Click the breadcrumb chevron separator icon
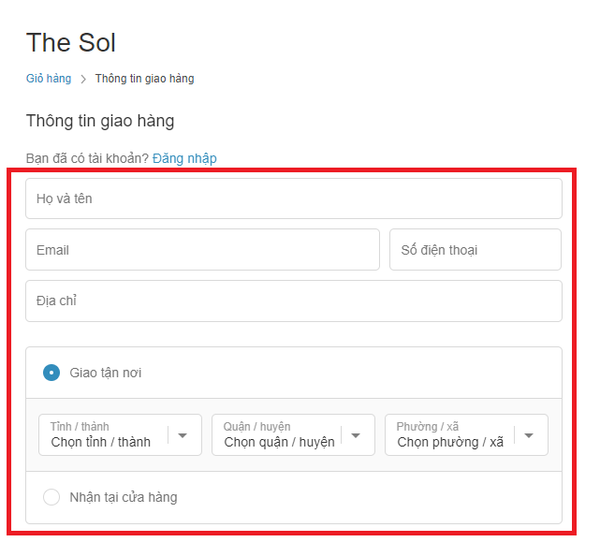Image resolution: width=600 pixels, height=543 pixels. 83,79
